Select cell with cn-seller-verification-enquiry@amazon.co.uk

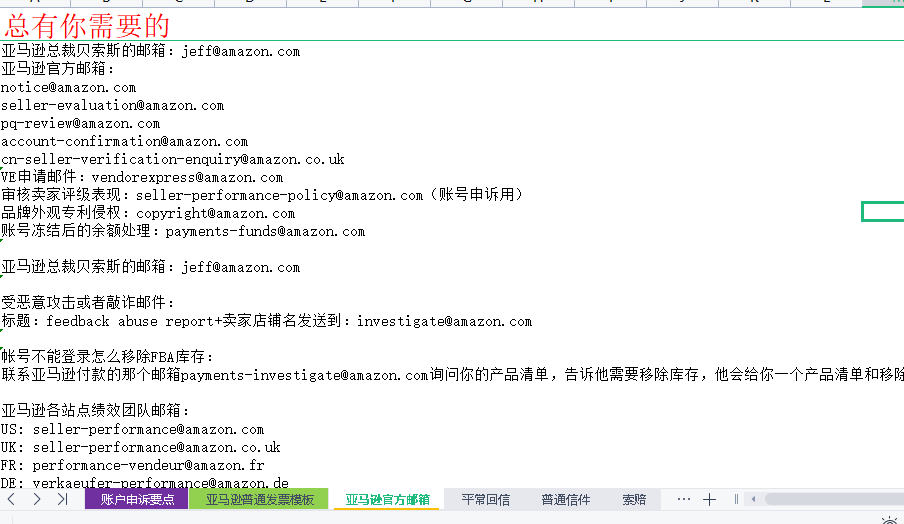click(172, 159)
